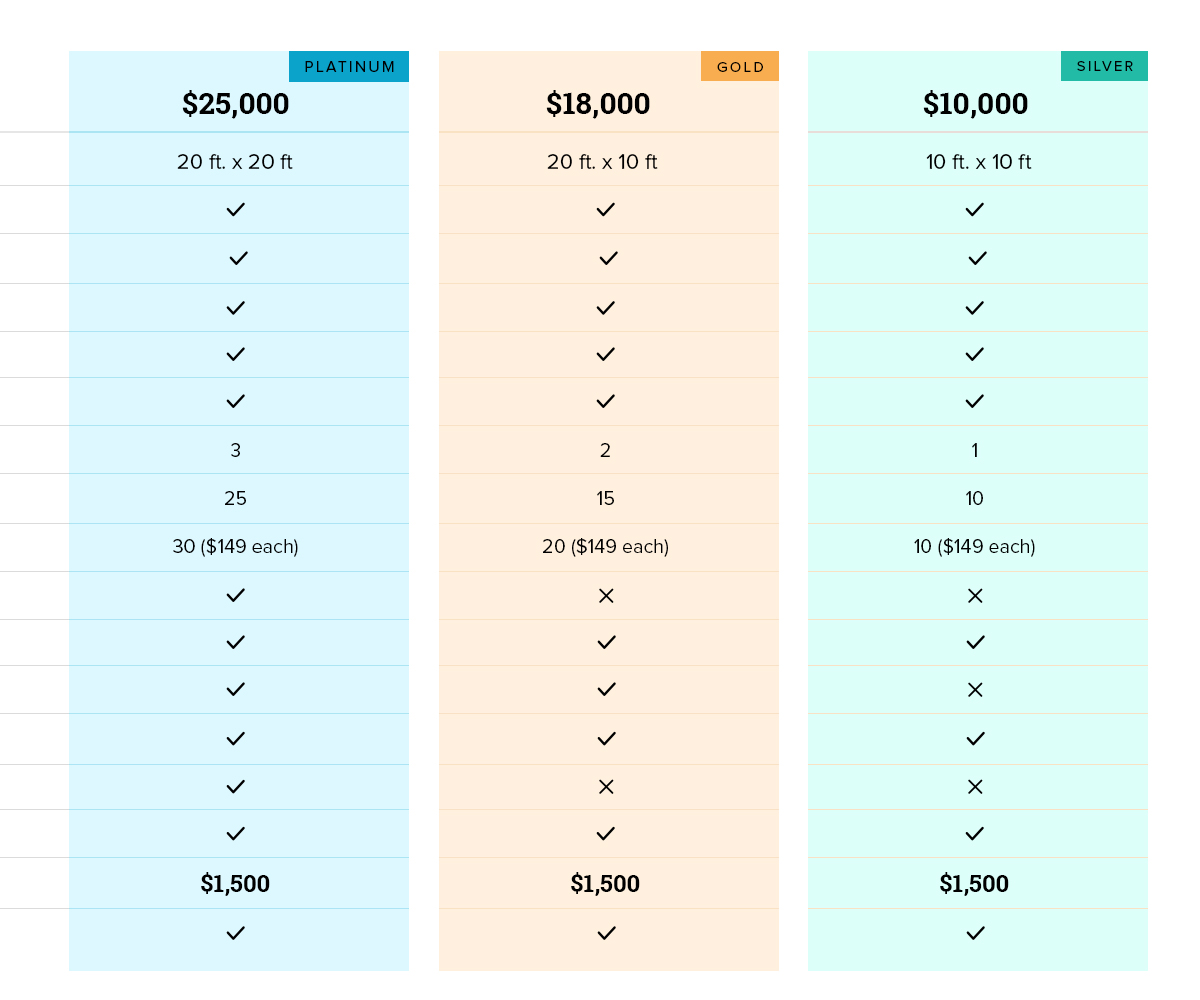Image resolution: width=1200 pixels, height=1000 pixels.
Task: Click the last X mark in Gold column
Action: click(605, 787)
